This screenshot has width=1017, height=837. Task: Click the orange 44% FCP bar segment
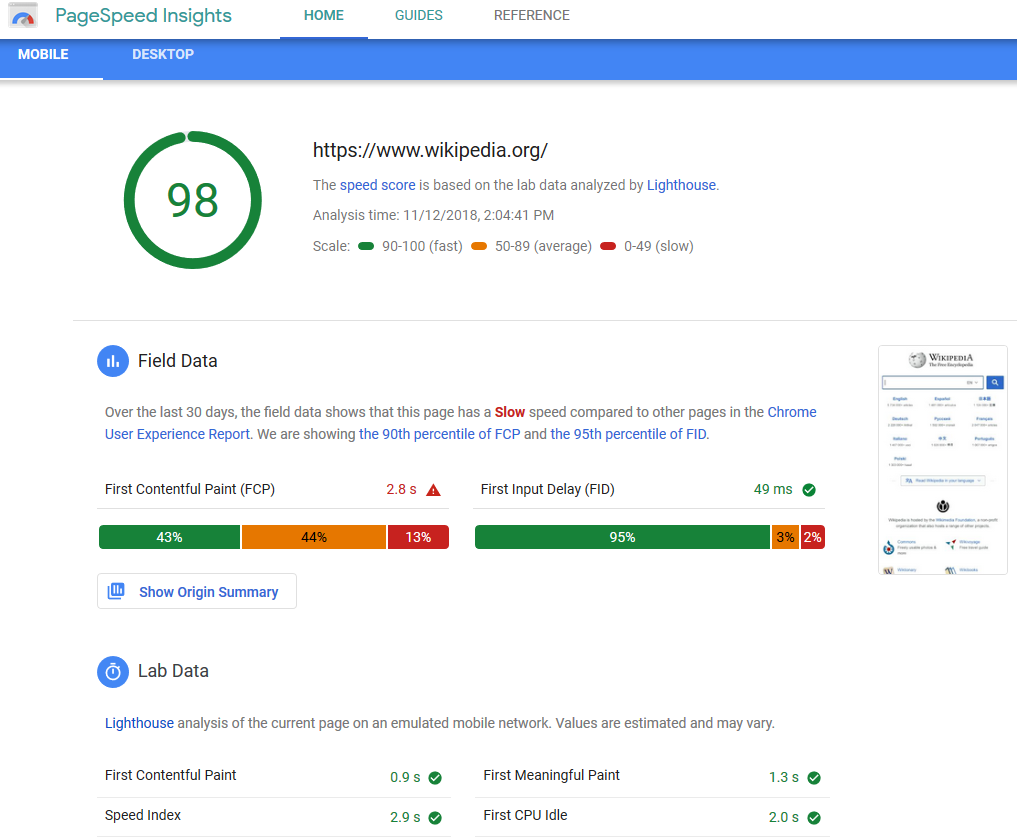[x=314, y=537]
